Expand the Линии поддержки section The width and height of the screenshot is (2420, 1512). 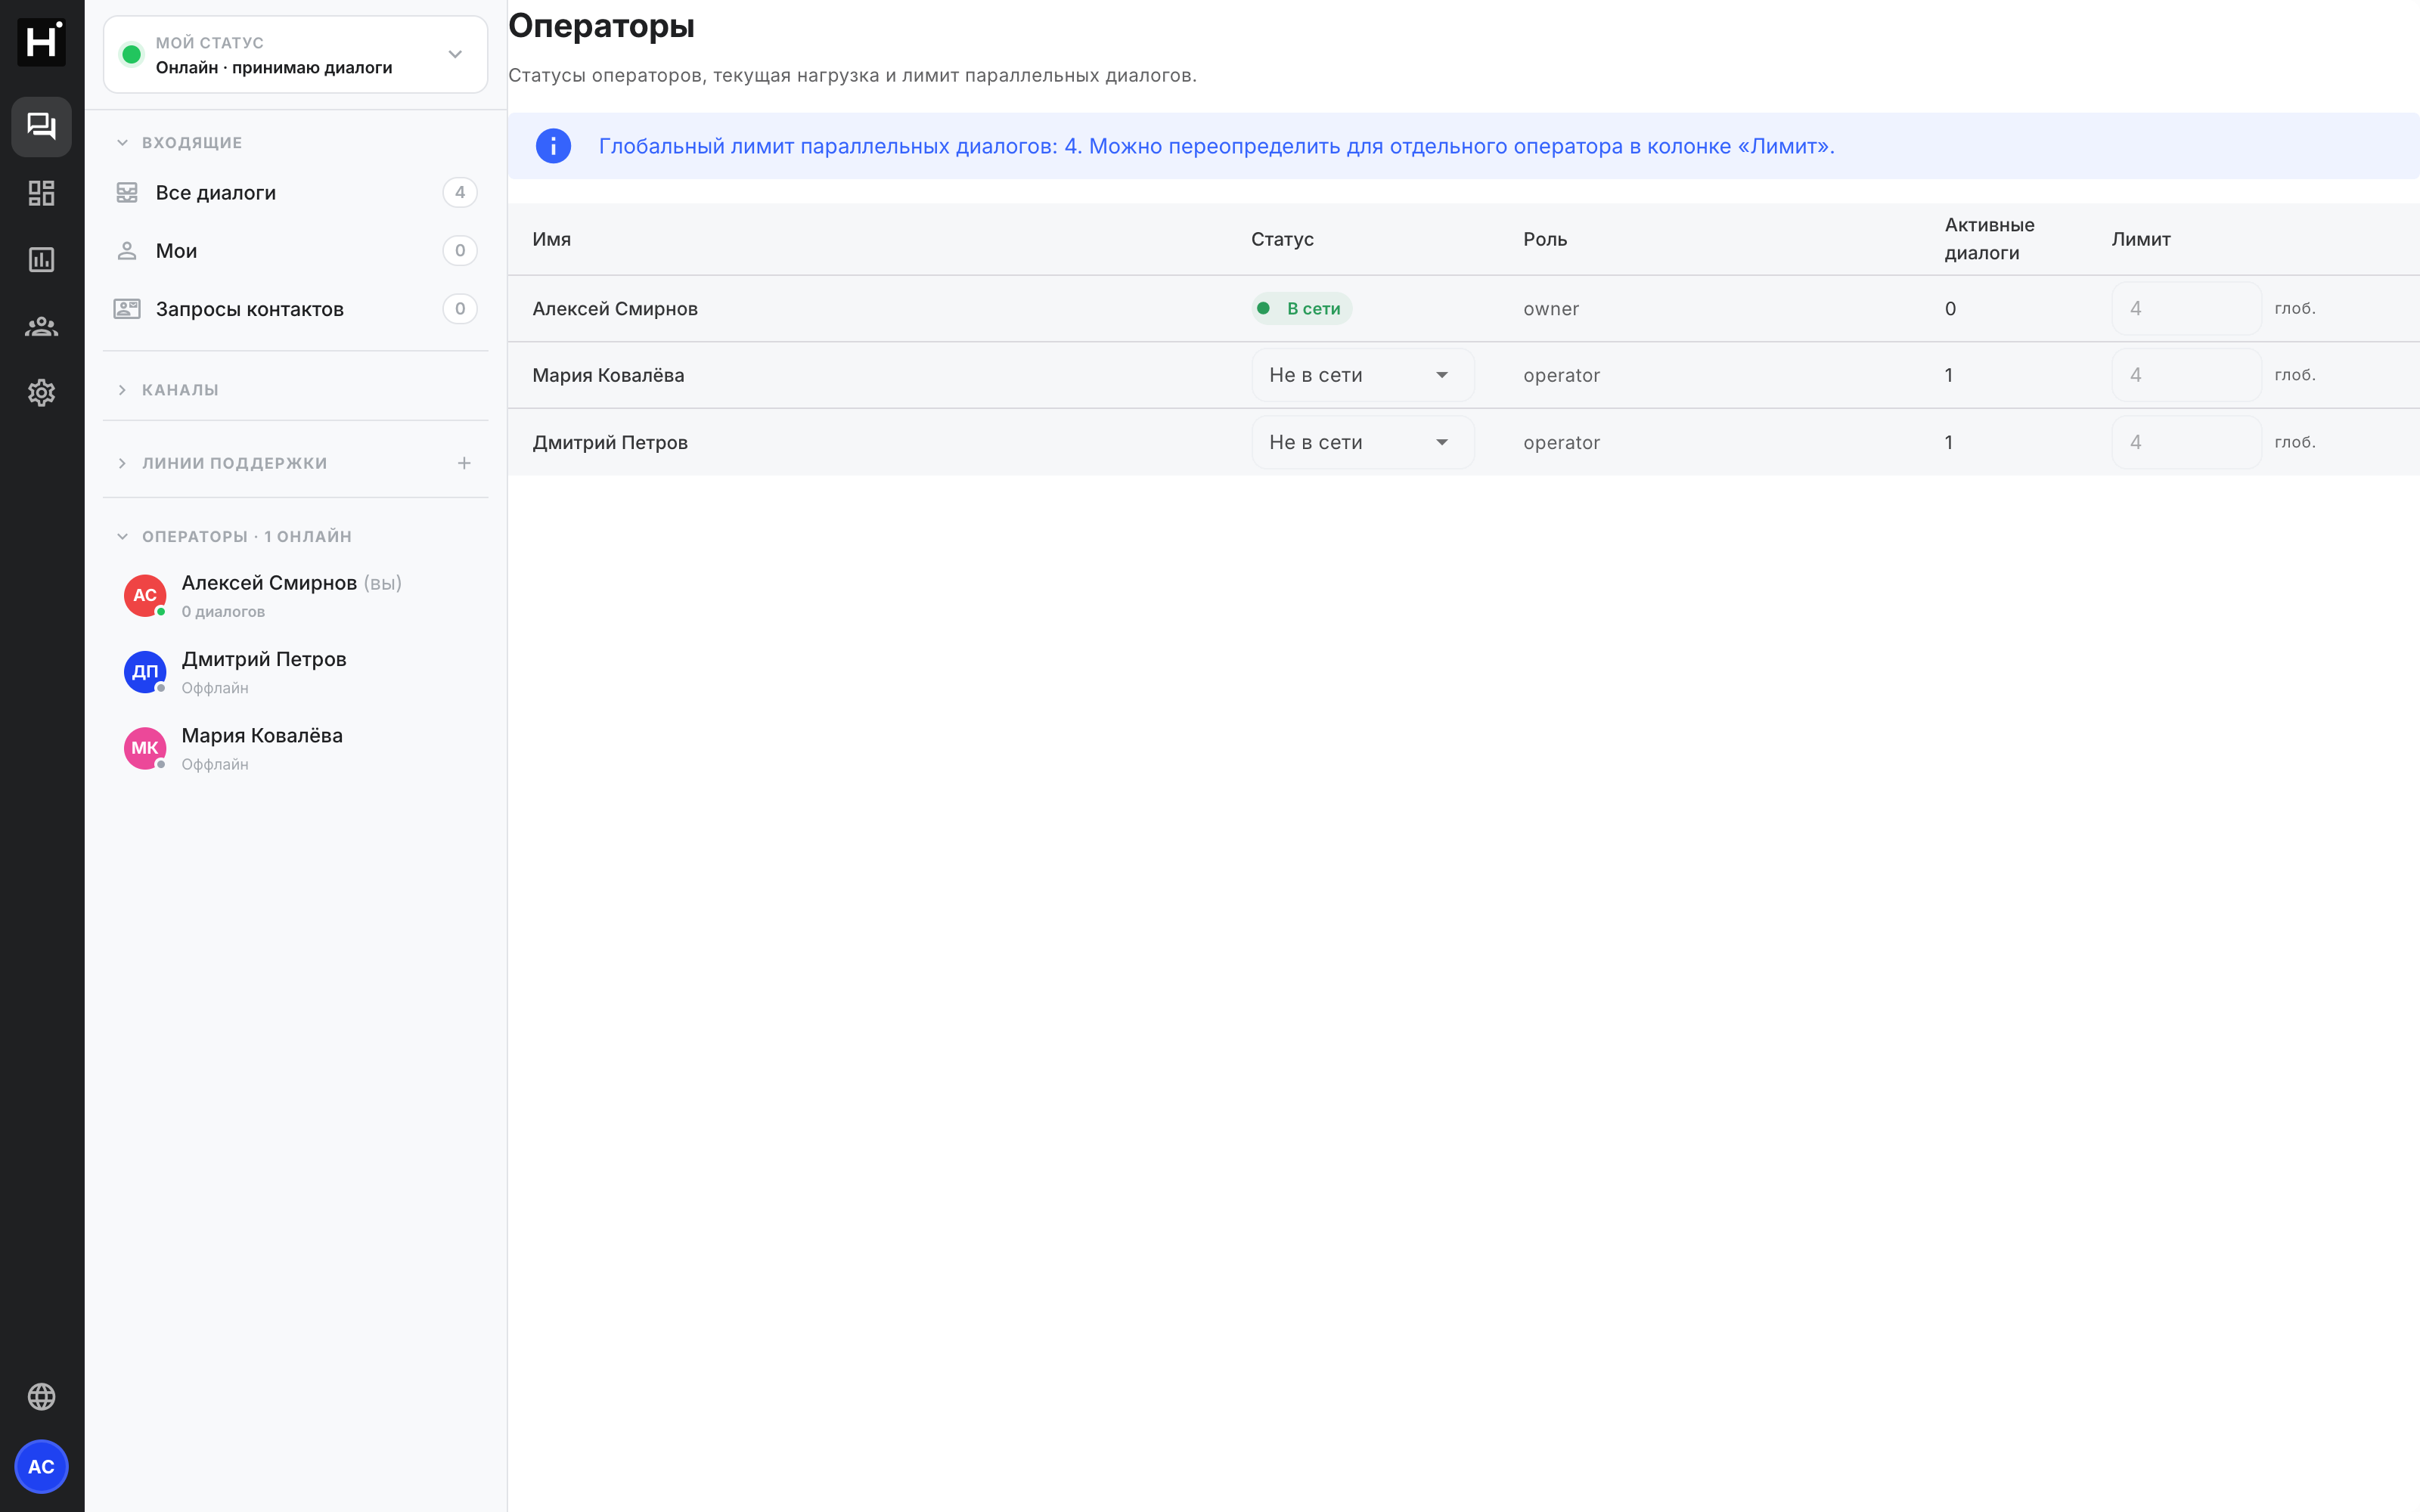tap(222, 463)
